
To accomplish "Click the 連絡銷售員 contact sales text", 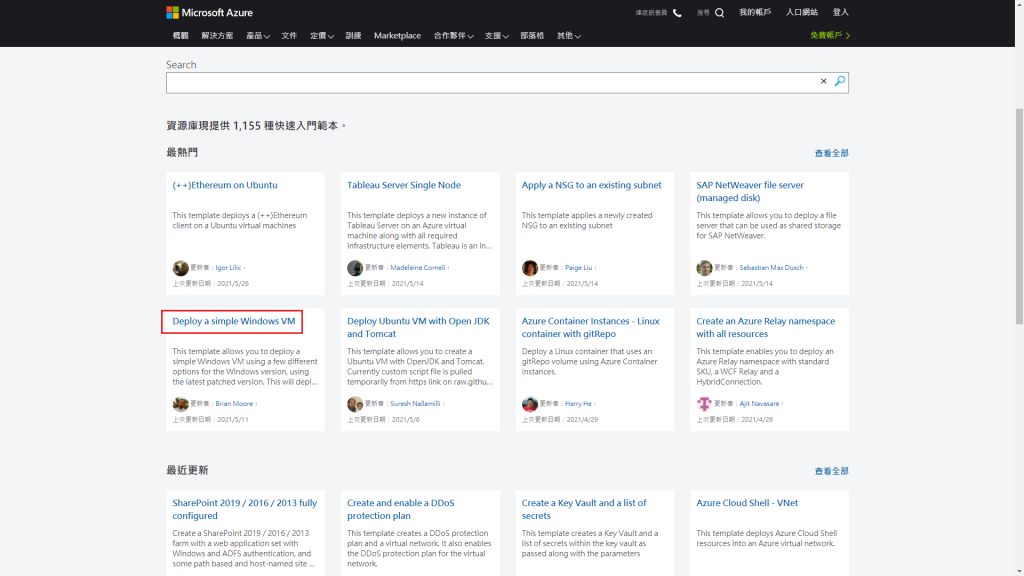I will tap(651, 13).
